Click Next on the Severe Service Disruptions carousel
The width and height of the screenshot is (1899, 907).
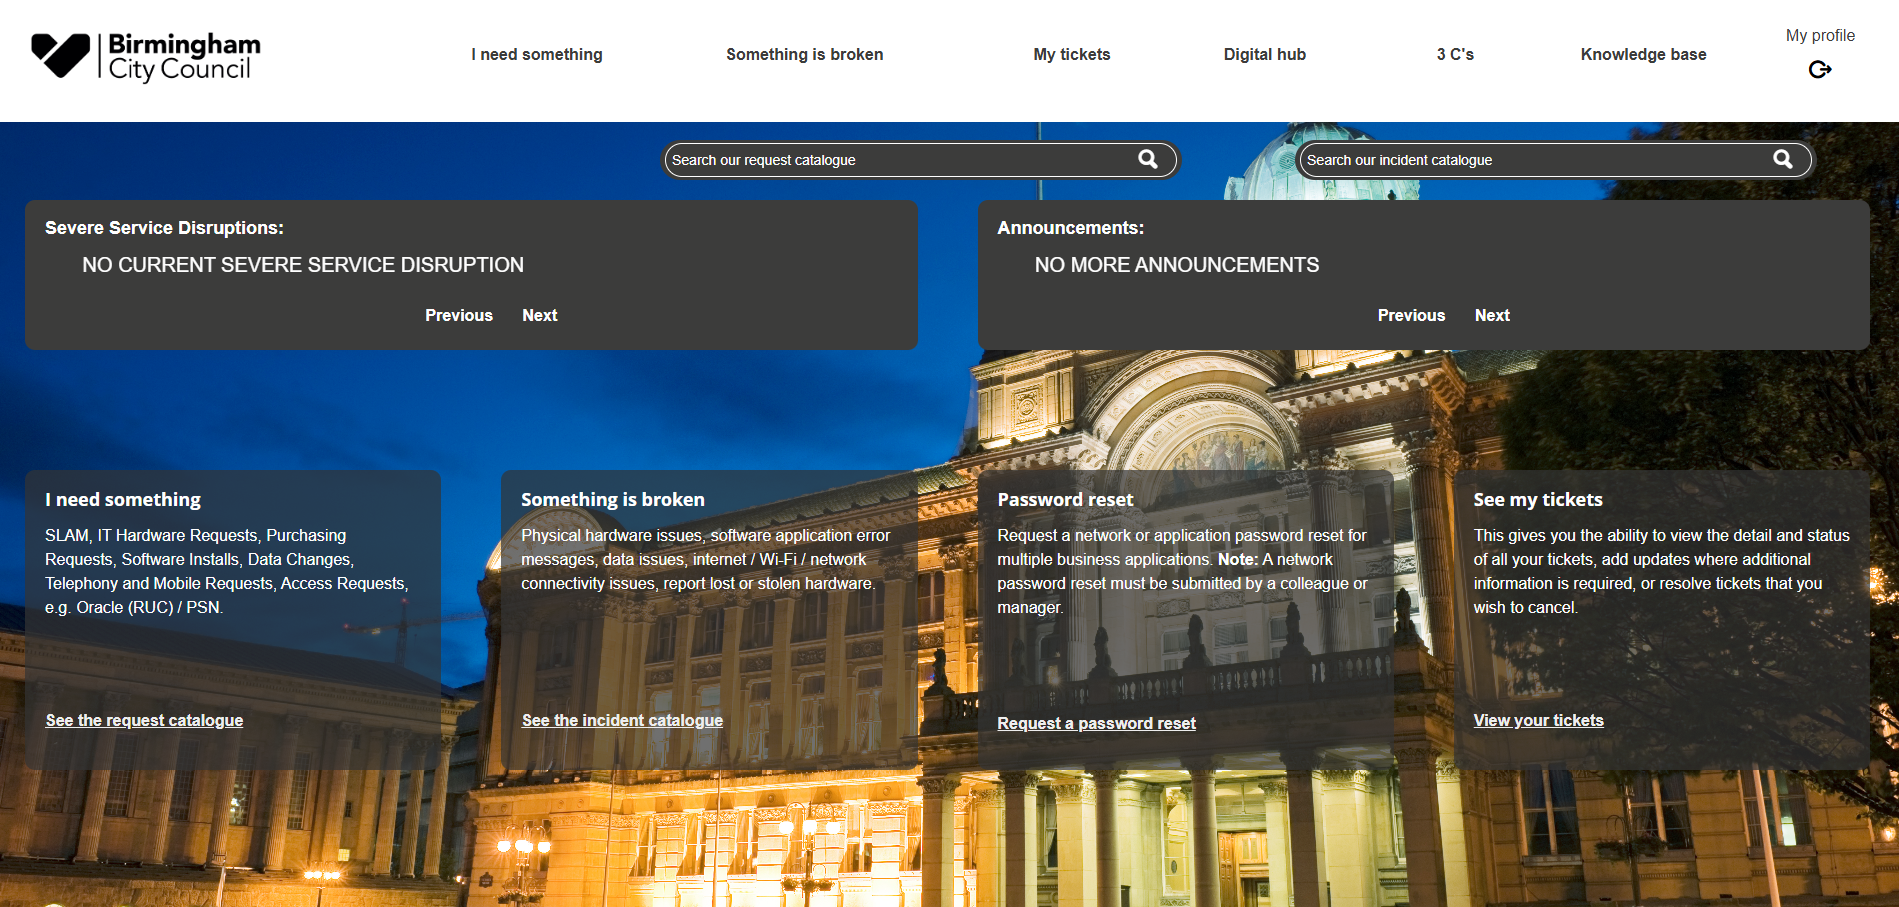(539, 315)
